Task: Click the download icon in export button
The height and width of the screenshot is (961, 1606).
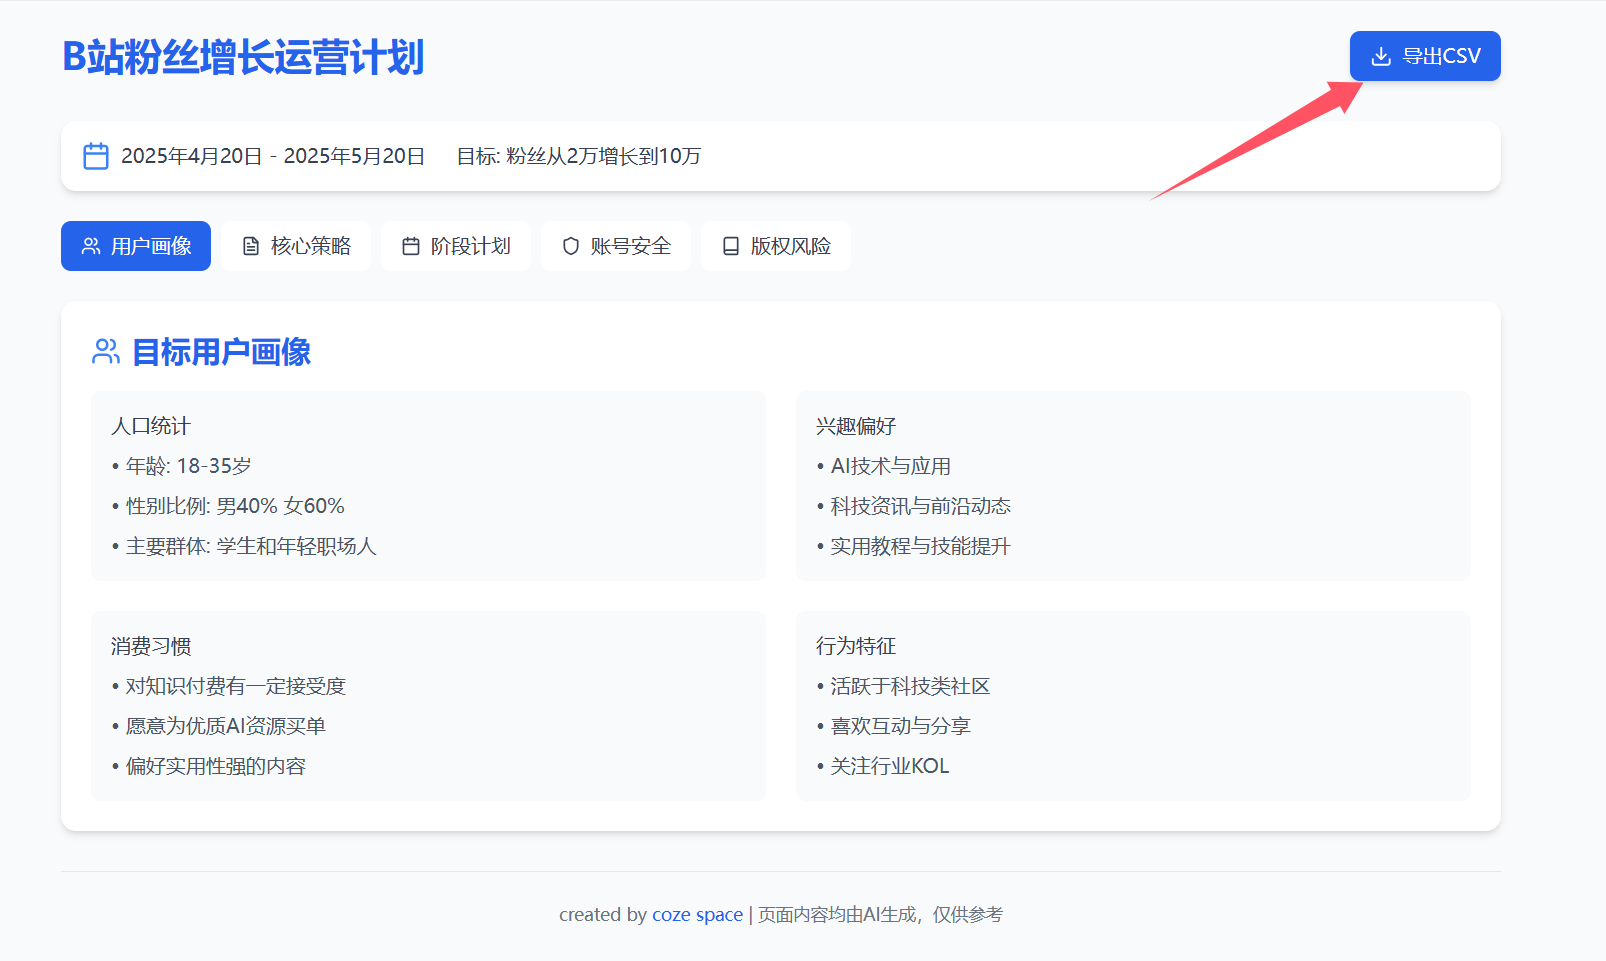Action: [1380, 56]
